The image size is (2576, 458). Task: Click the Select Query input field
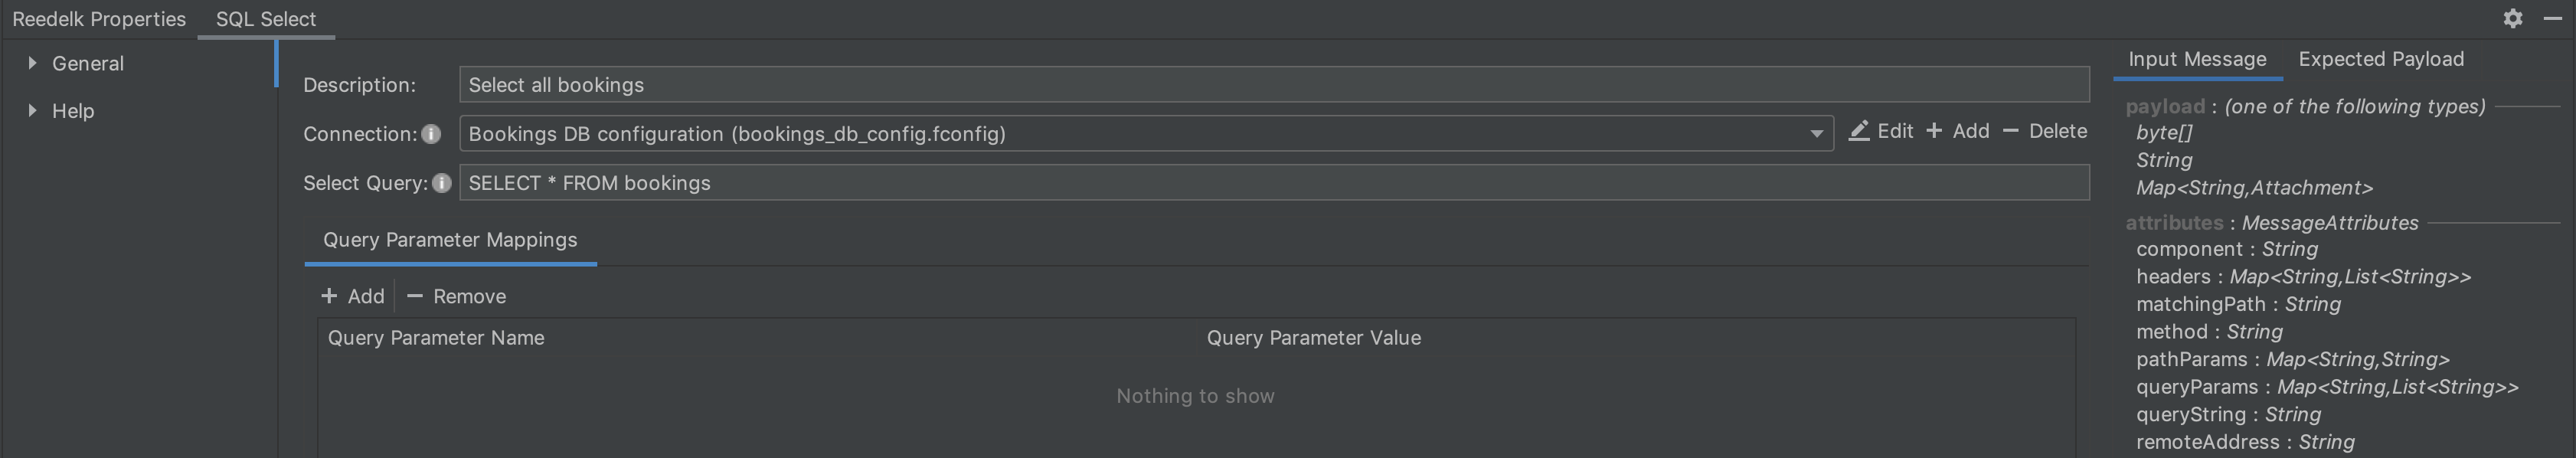[x=1272, y=183]
